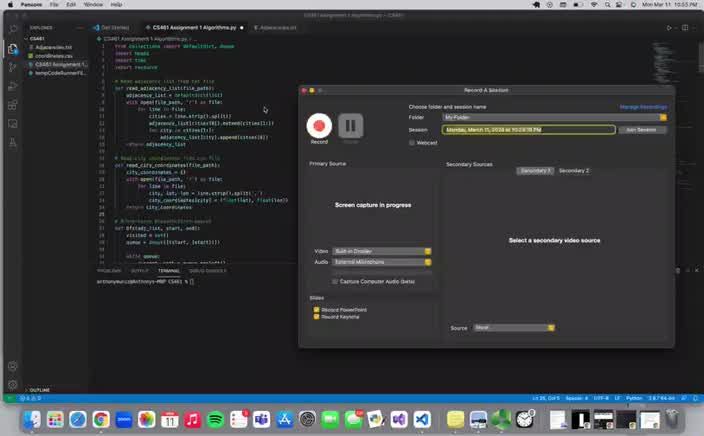Screen dimensions: 704x436
Task: Uncheck Record PowerPoint checkbox
Action: click(316, 310)
